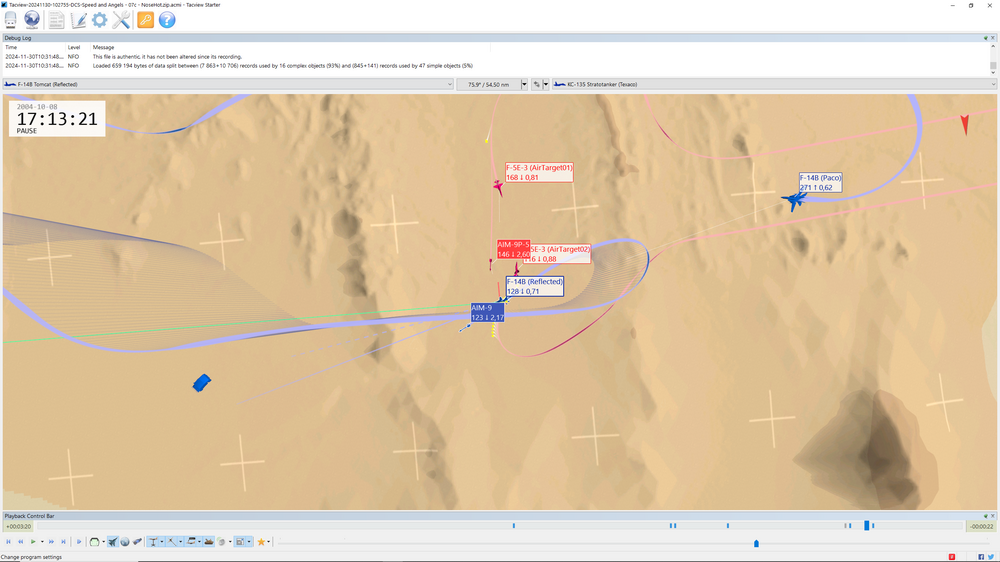Click the Facebook icon in status bar

point(981,557)
